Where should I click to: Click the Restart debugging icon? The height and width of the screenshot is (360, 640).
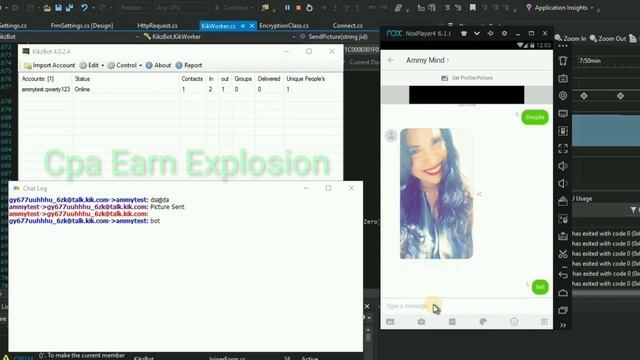pos(309,8)
